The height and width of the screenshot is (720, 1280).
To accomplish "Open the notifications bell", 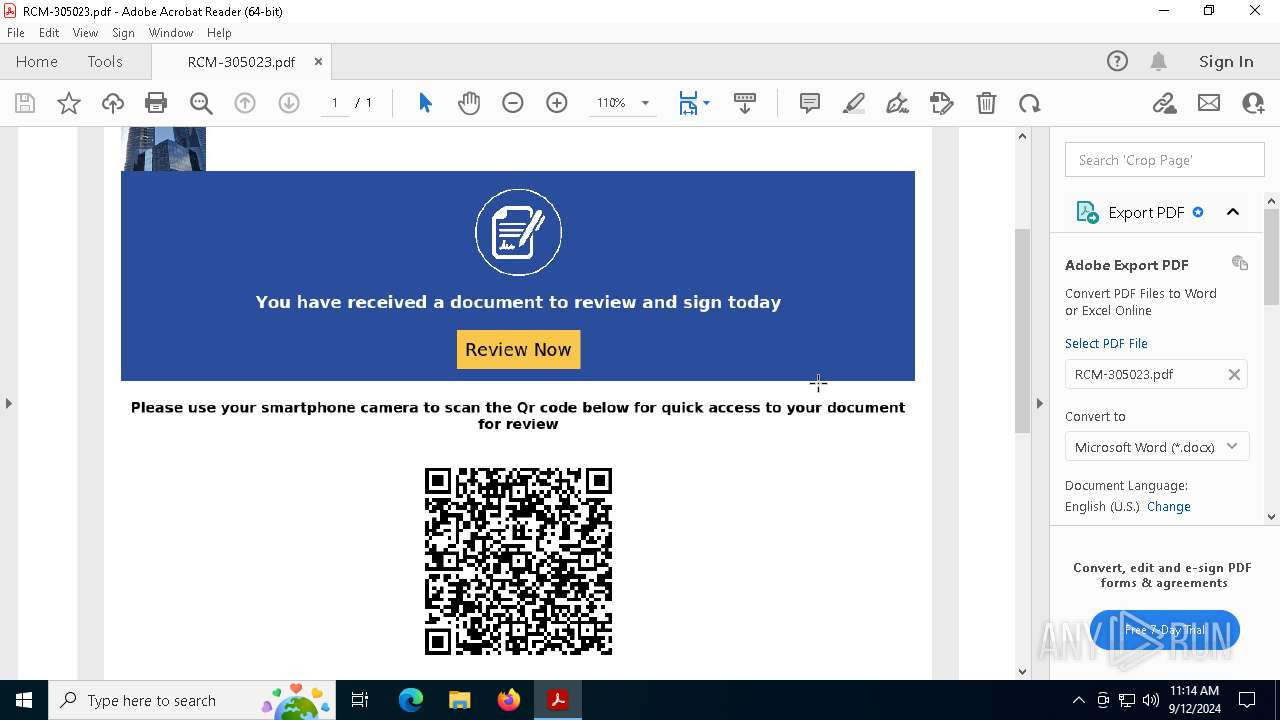I will [1159, 61].
